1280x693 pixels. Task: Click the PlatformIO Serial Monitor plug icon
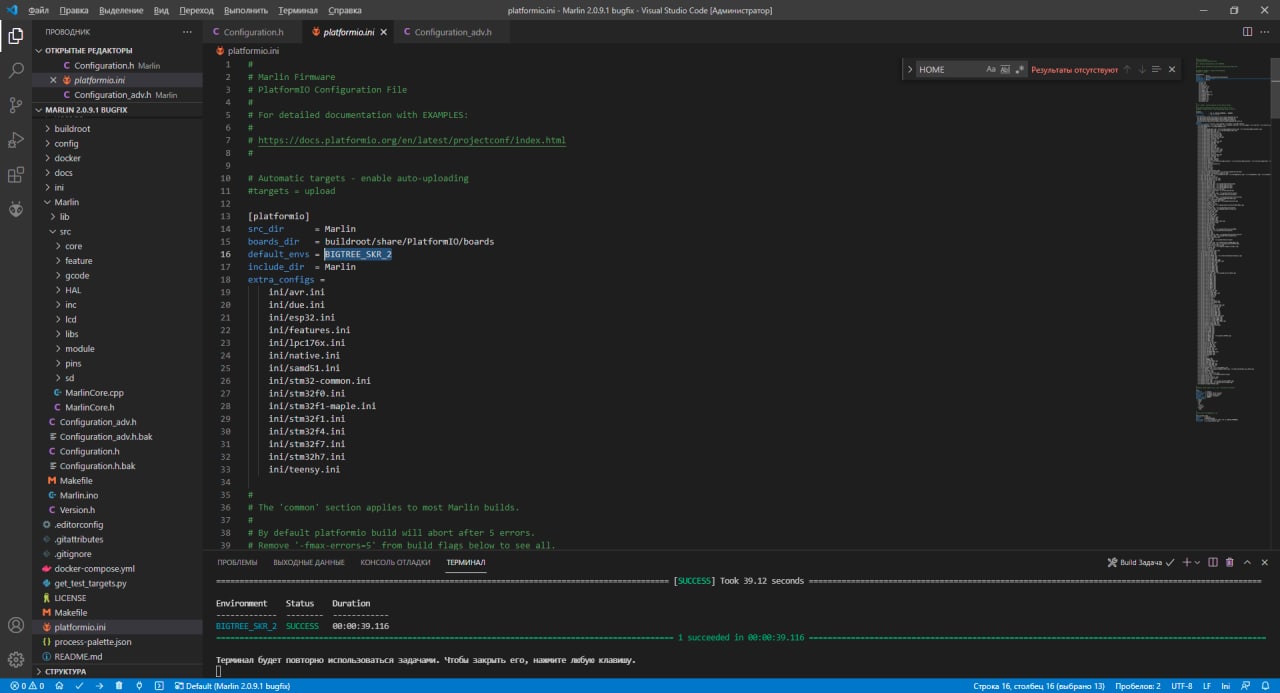coord(139,686)
